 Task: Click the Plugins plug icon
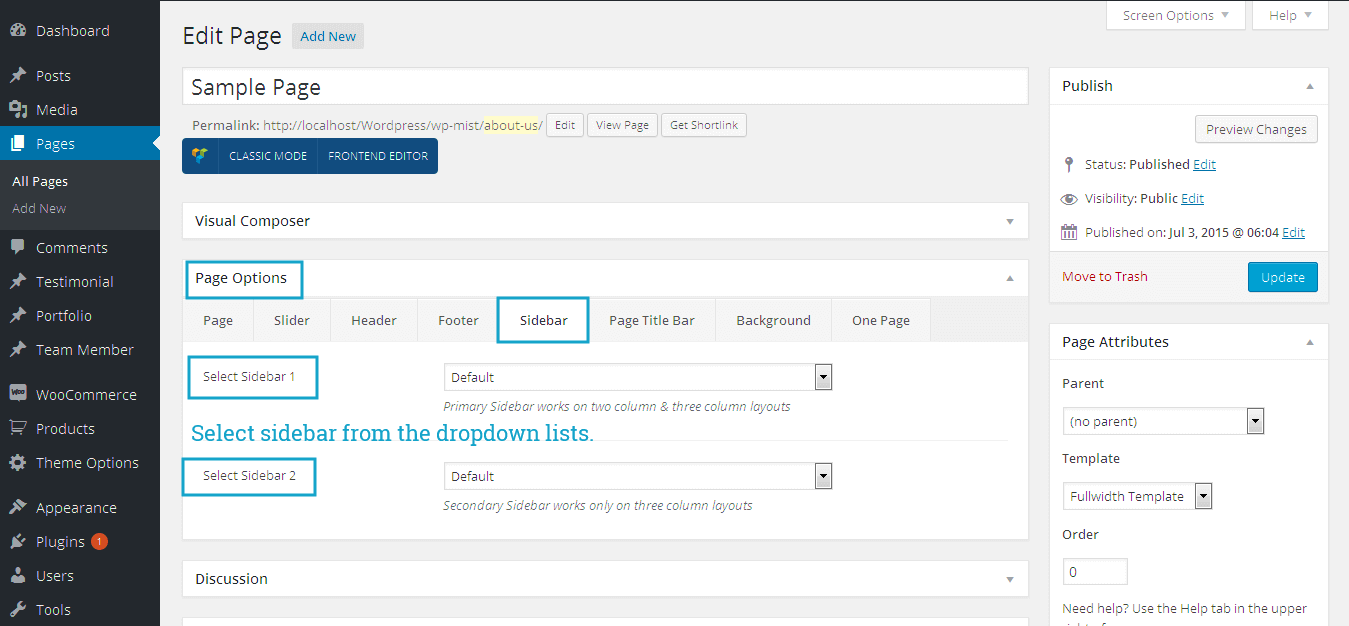(x=18, y=542)
